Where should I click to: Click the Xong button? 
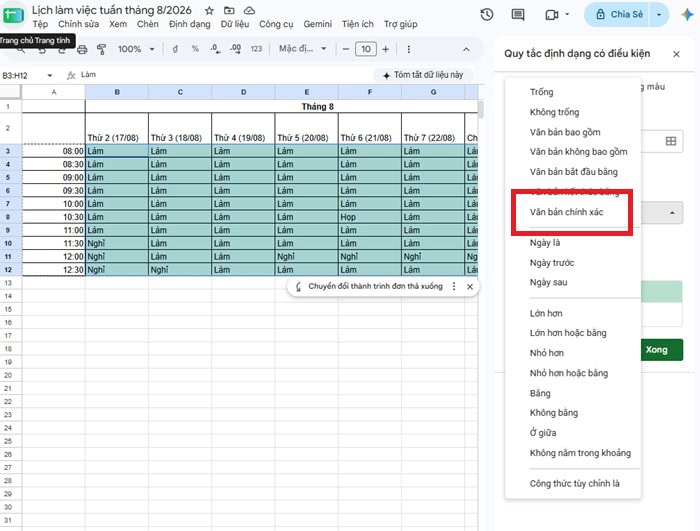point(661,350)
